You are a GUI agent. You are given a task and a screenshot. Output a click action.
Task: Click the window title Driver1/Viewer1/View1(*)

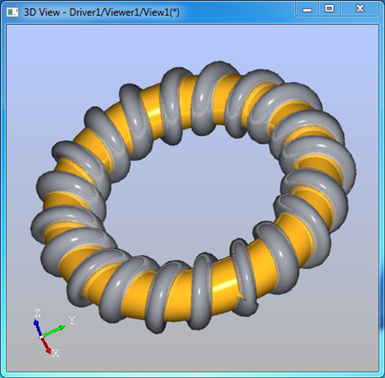pos(124,13)
